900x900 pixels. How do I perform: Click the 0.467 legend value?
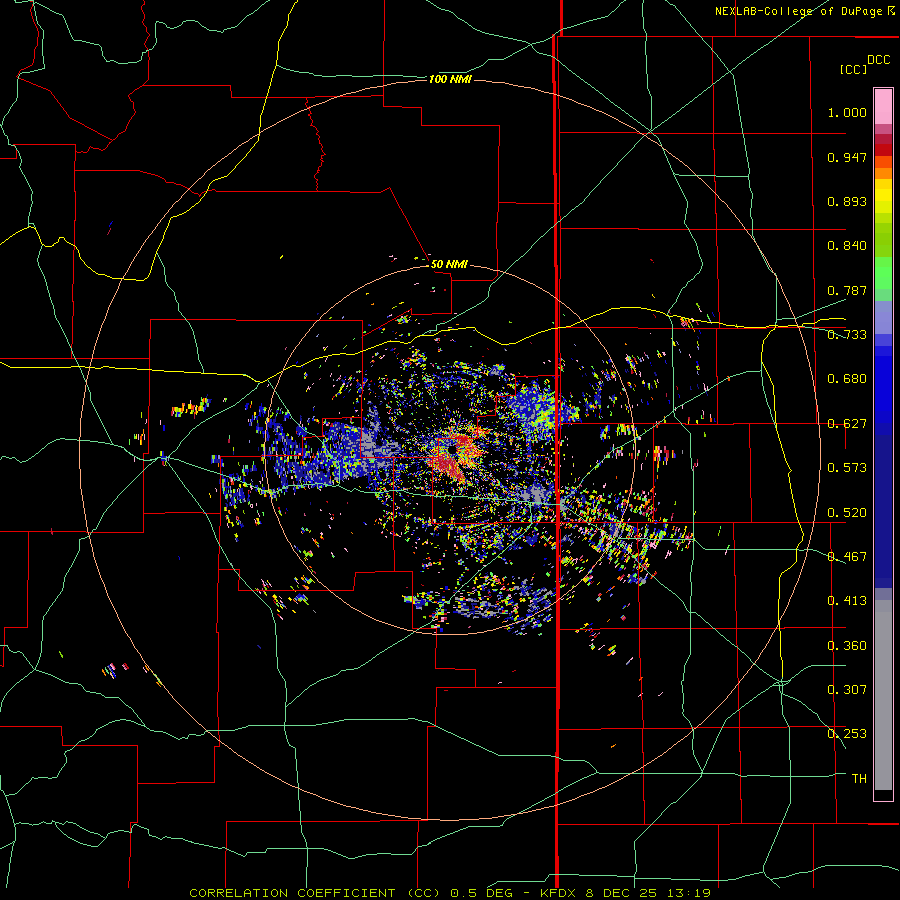(x=847, y=557)
